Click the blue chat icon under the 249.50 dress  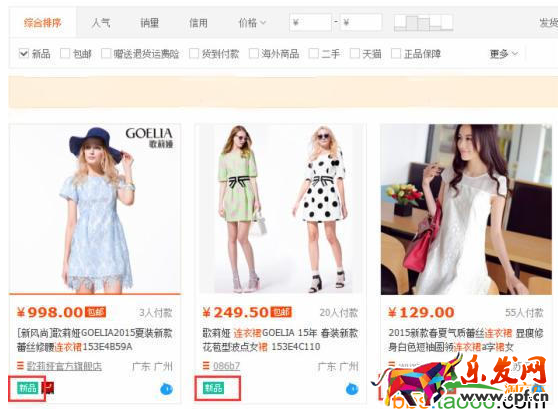pyautogui.click(x=352, y=389)
